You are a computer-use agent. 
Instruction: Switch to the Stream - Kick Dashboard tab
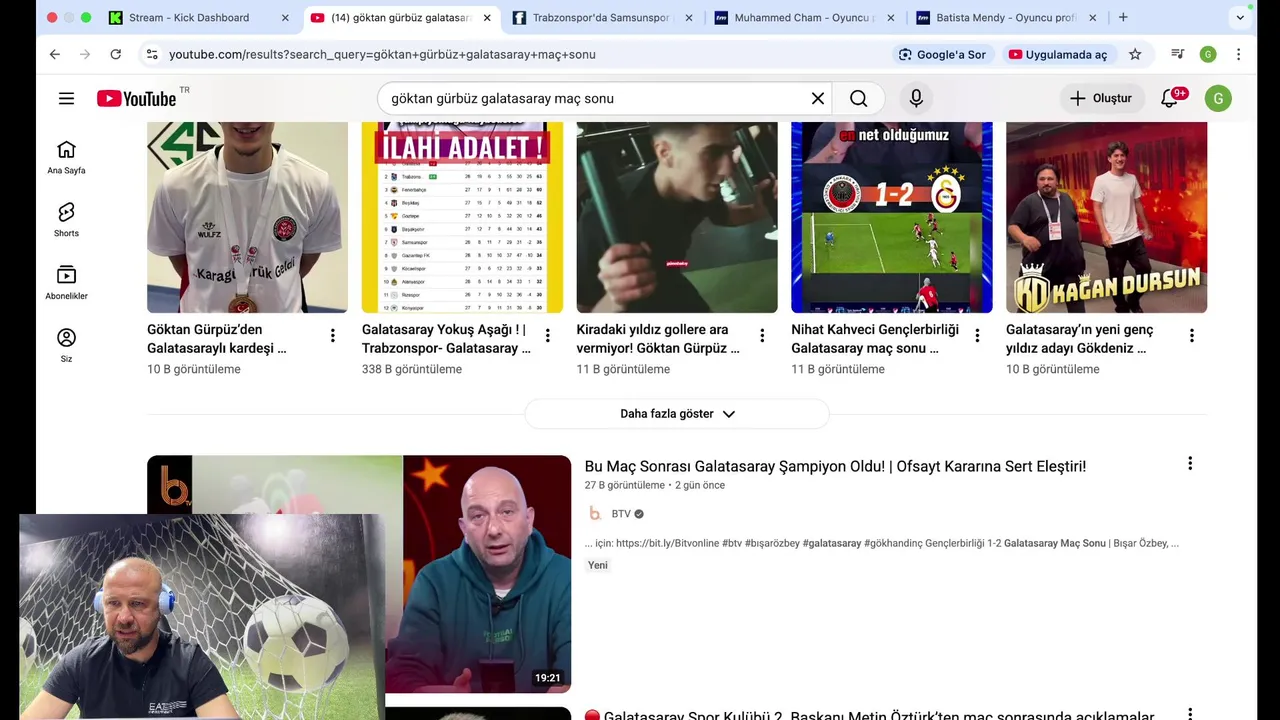(188, 17)
